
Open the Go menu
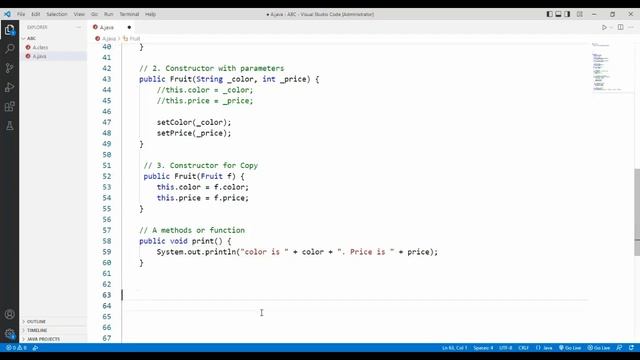(x=94, y=14)
